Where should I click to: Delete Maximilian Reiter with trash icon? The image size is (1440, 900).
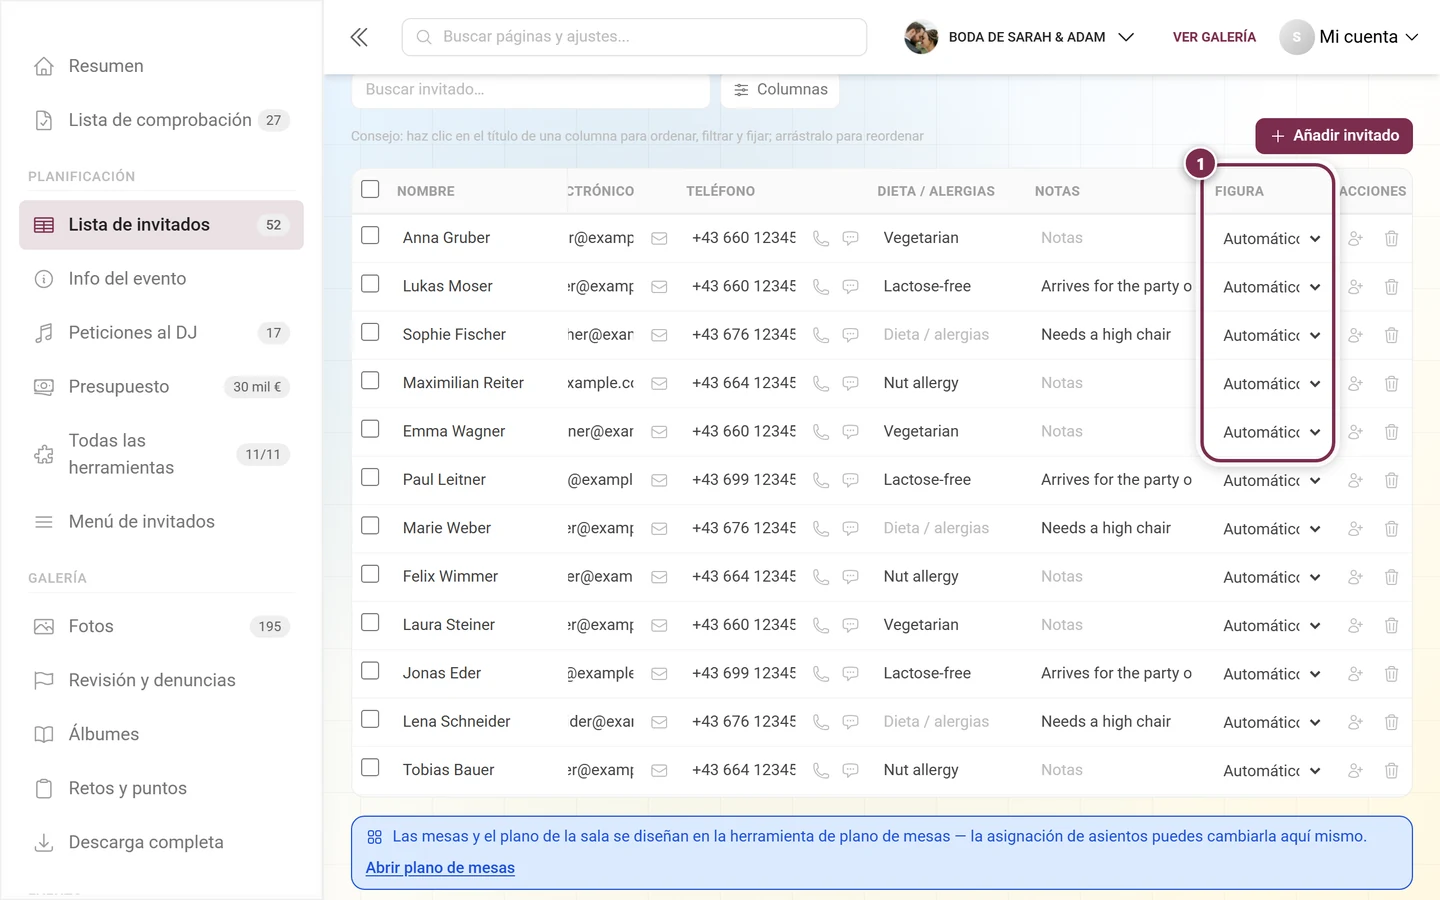[1391, 384]
